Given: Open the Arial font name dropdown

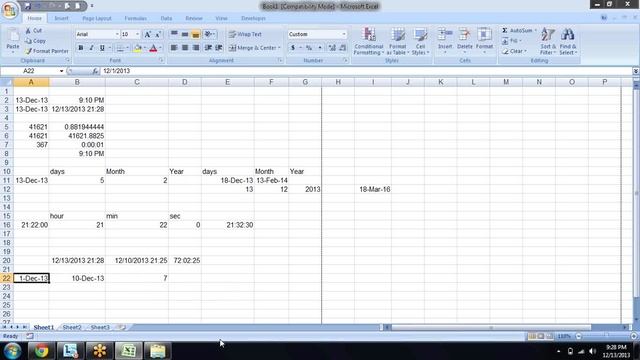Looking at the screenshot, I should [117, 34].
